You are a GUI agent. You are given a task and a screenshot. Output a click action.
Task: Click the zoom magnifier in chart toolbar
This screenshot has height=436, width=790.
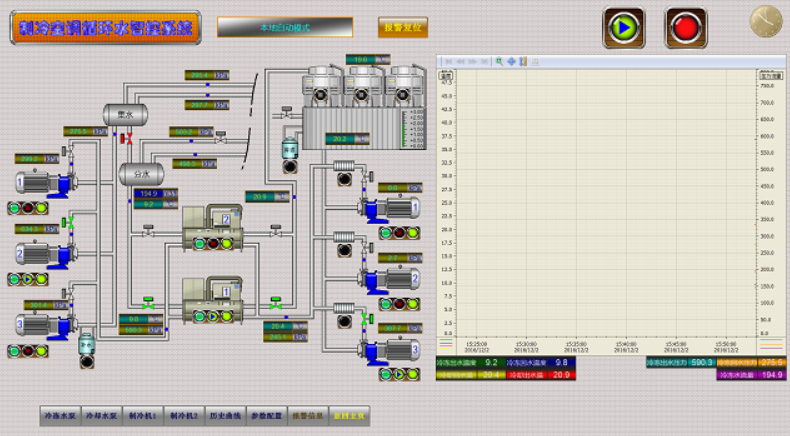point(499,61)
